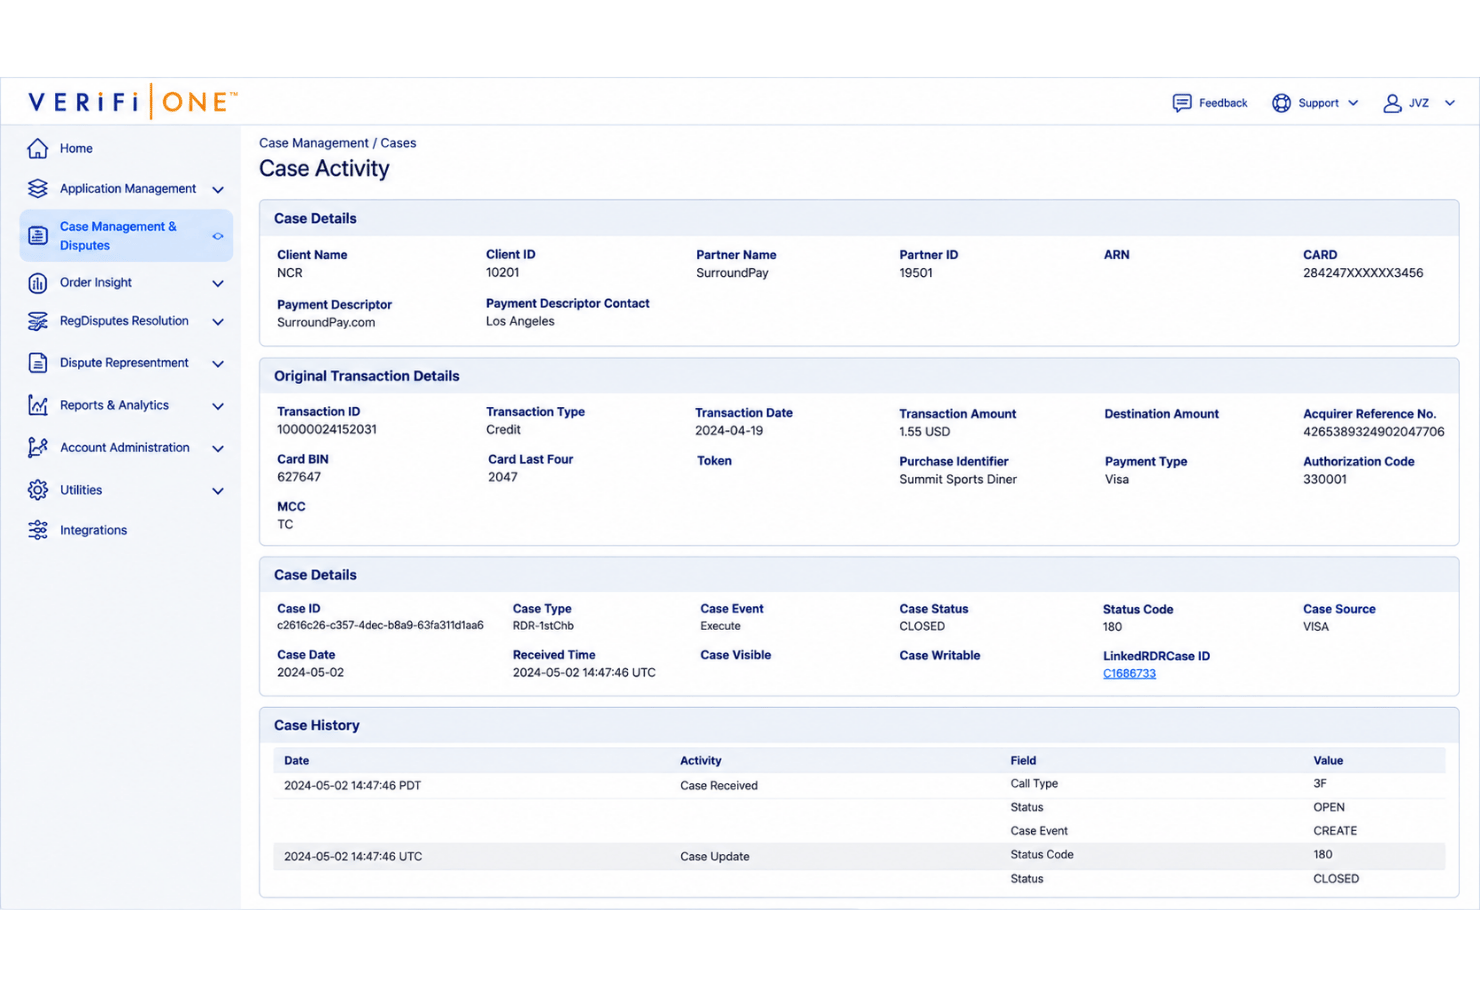Expand the Utilities chevron

click(218, 491)
